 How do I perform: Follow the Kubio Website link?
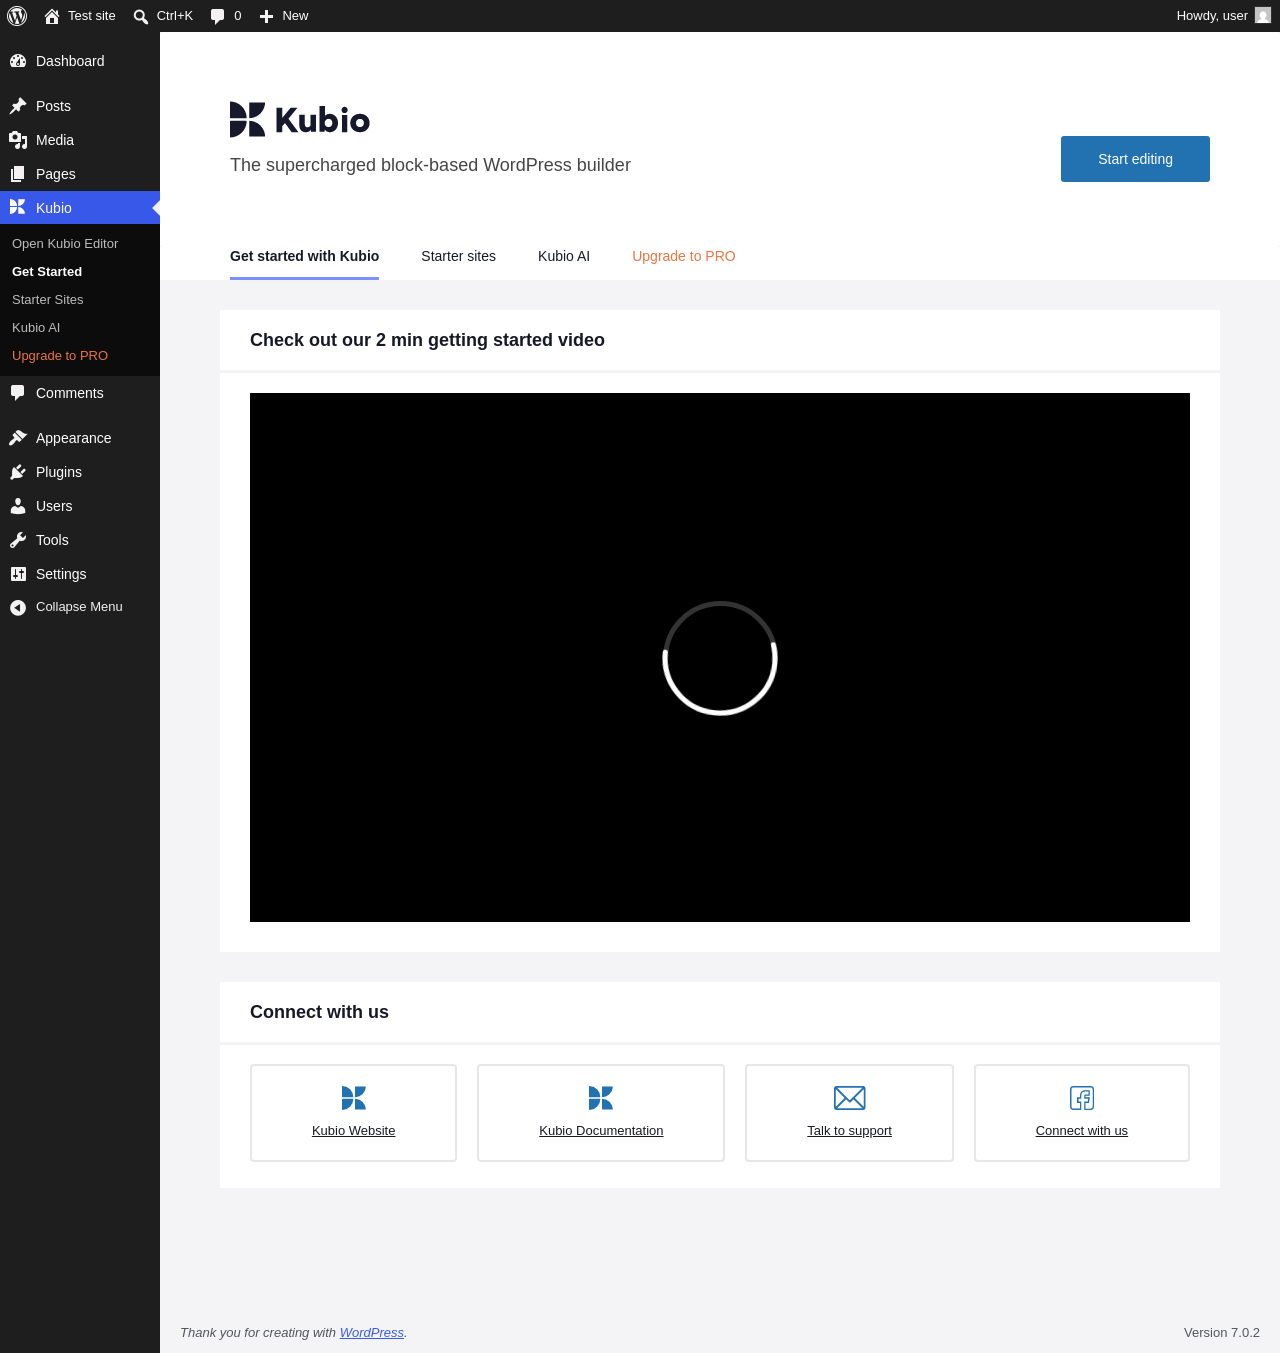pos(354,1131)
